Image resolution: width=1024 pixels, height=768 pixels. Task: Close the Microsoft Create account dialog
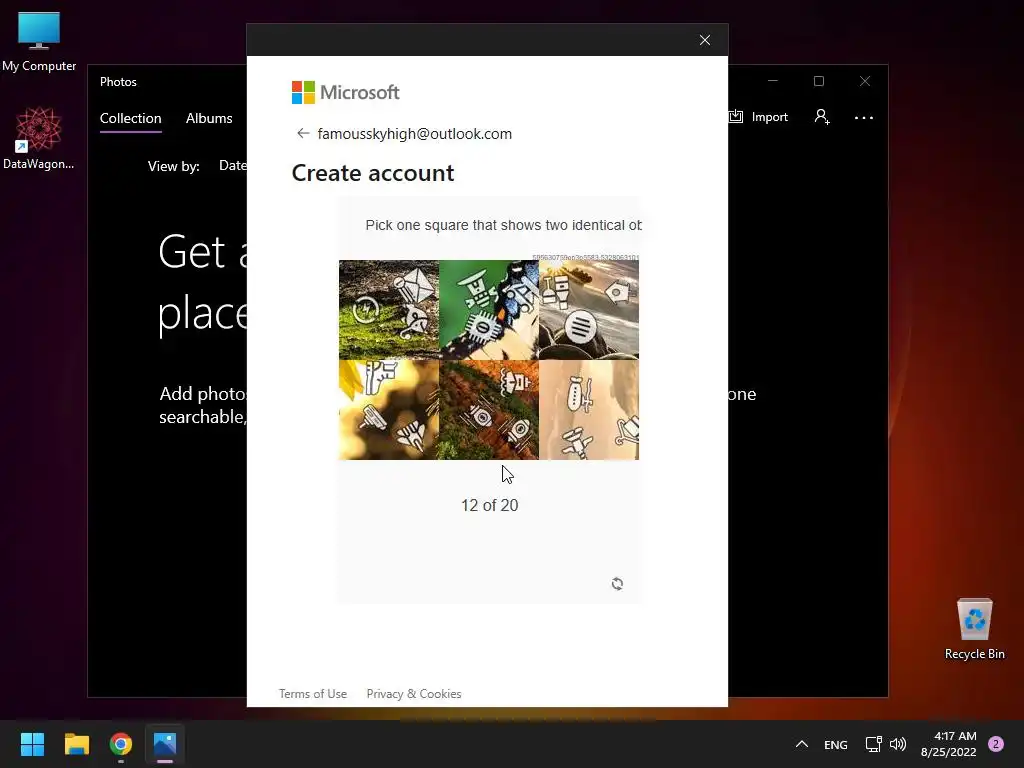pyautogui.click(x=705, y=40)
